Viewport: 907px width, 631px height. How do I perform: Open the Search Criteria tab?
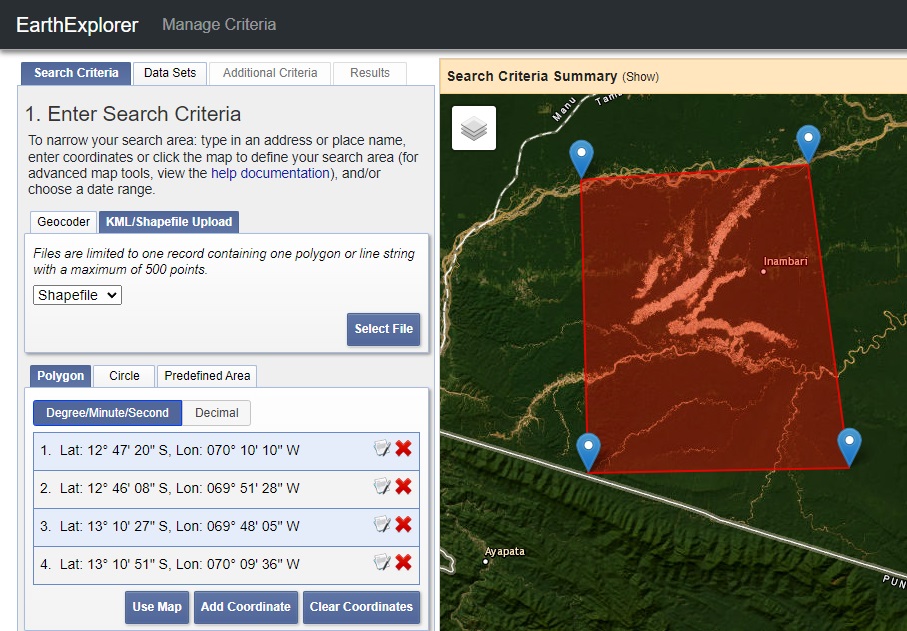pyautogui.click(x=76, y=73)
